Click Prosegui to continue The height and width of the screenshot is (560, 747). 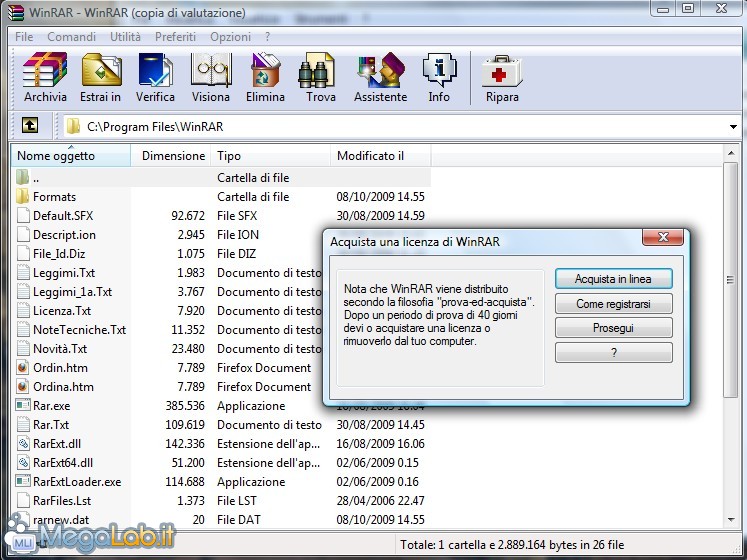pos(614,328)
